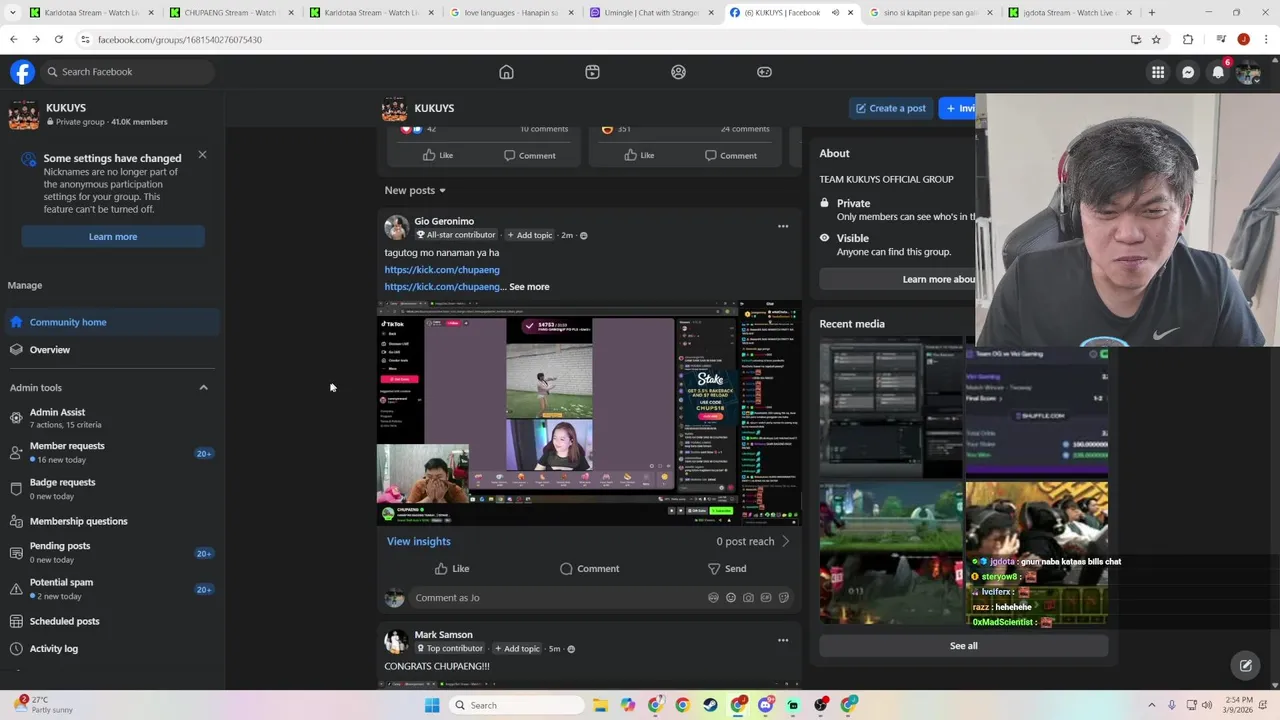Open the Facebook menu grid icon
Viewport: 1280px width, 720px height.
point(1158,72)
